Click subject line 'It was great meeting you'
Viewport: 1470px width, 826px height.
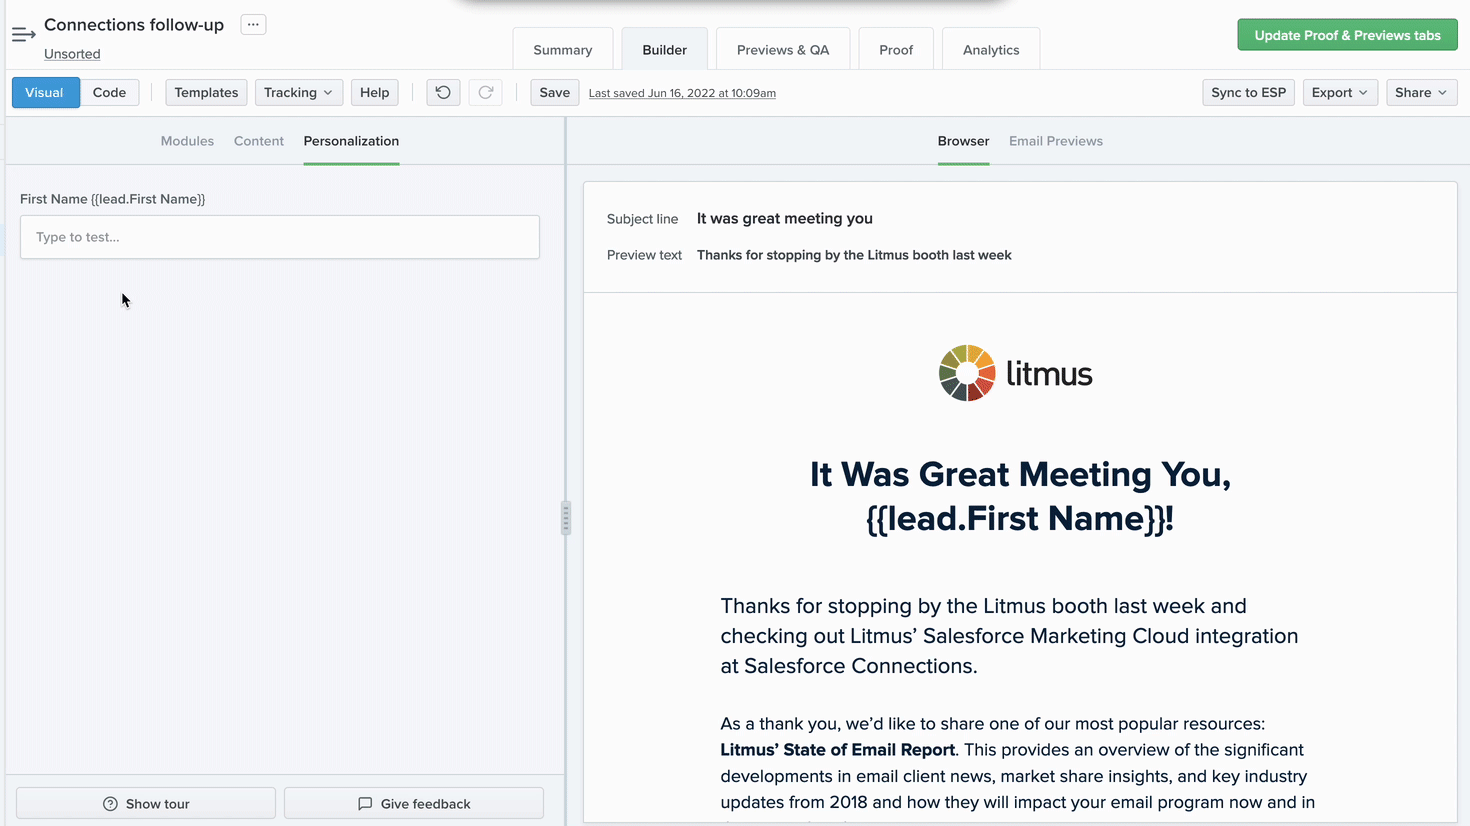[x=785, y=218]
